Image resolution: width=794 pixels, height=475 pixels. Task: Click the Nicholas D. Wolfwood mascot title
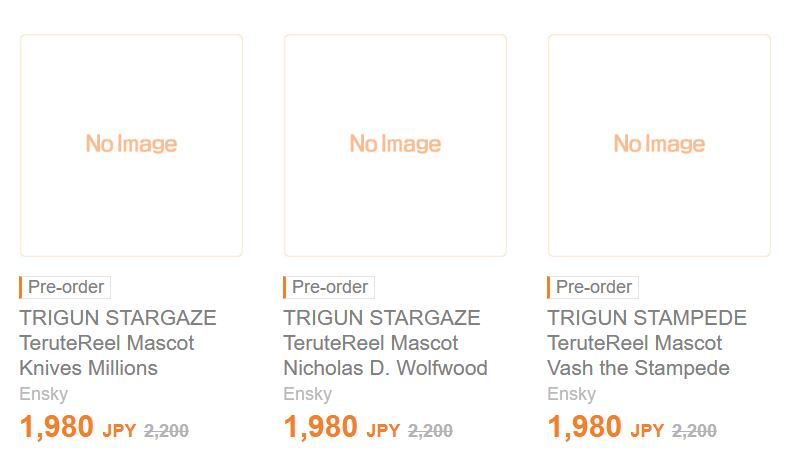pyautogui.click(x=385, y=343)
